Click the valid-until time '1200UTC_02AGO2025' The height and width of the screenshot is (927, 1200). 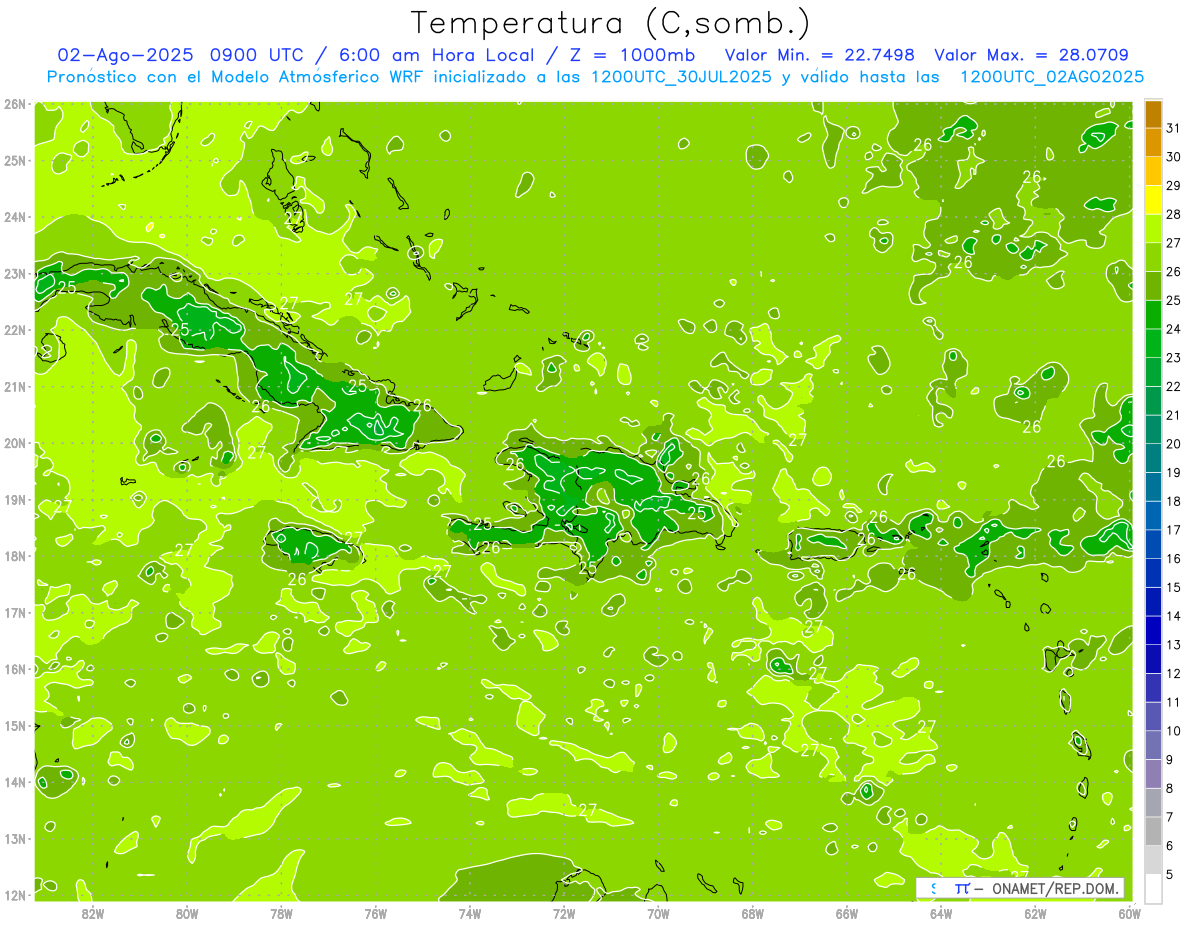pos(1052,76)
